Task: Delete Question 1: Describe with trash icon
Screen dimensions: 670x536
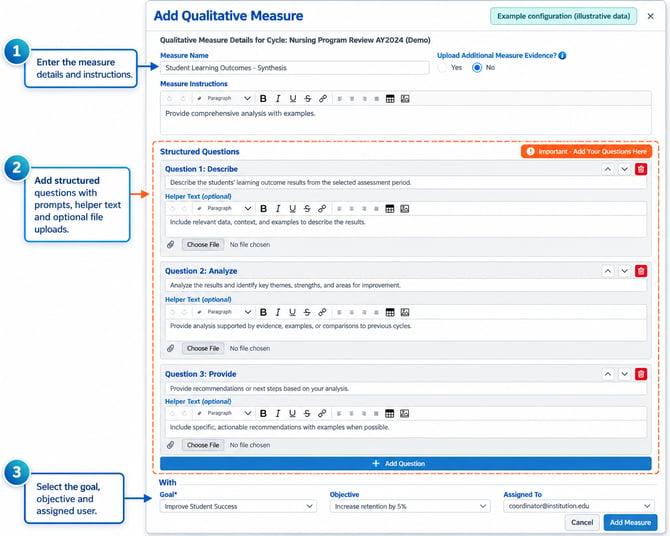Action: (x=641, y=169)
